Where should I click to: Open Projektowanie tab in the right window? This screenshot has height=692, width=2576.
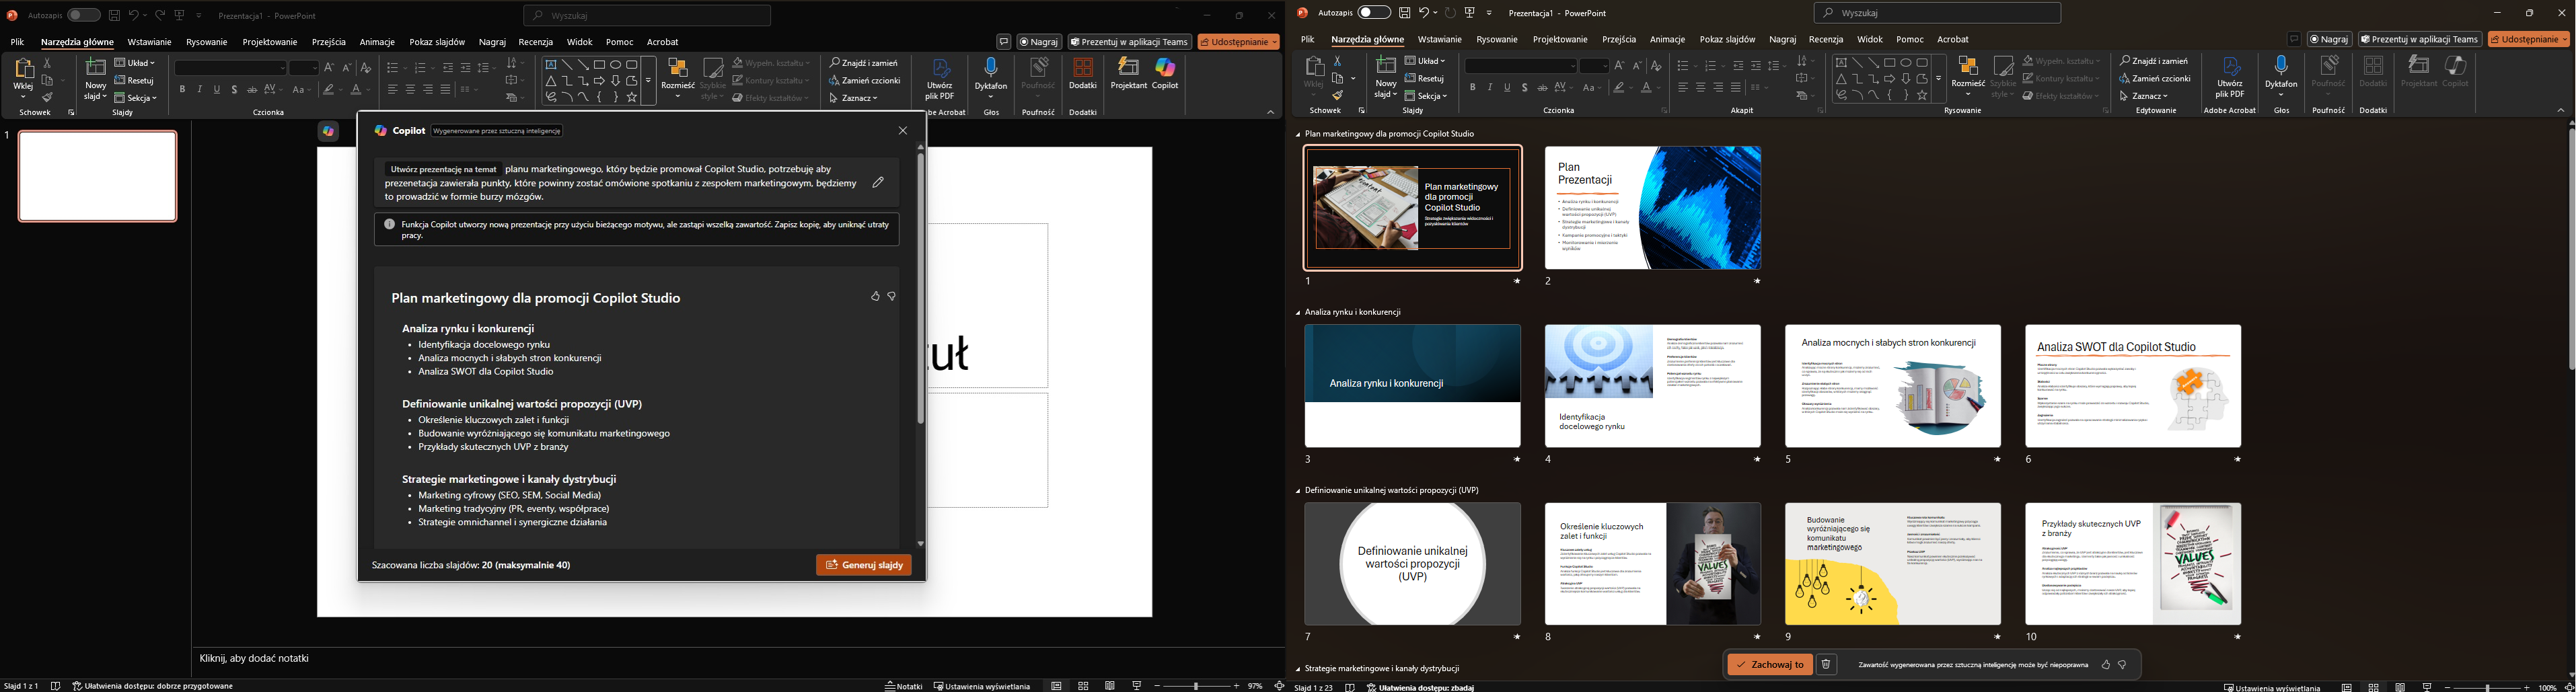tap(1560, 39)
